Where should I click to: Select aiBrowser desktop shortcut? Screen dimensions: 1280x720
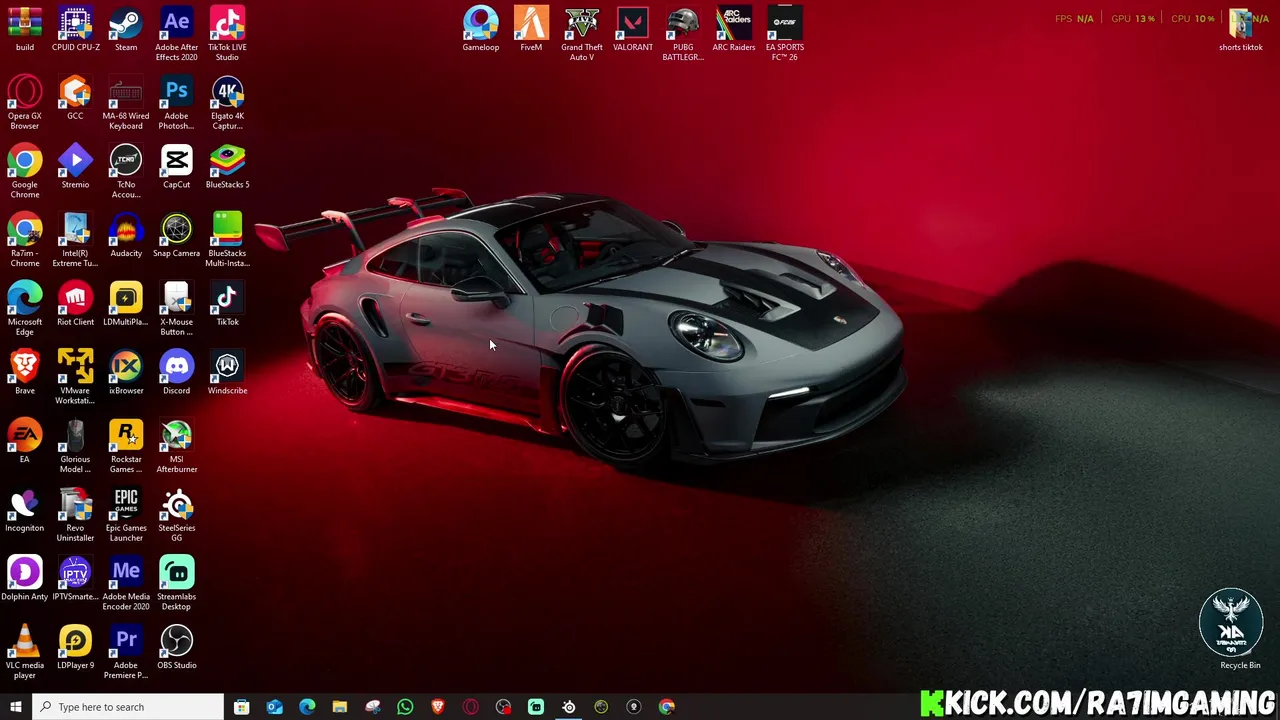(x=126, y=373)
